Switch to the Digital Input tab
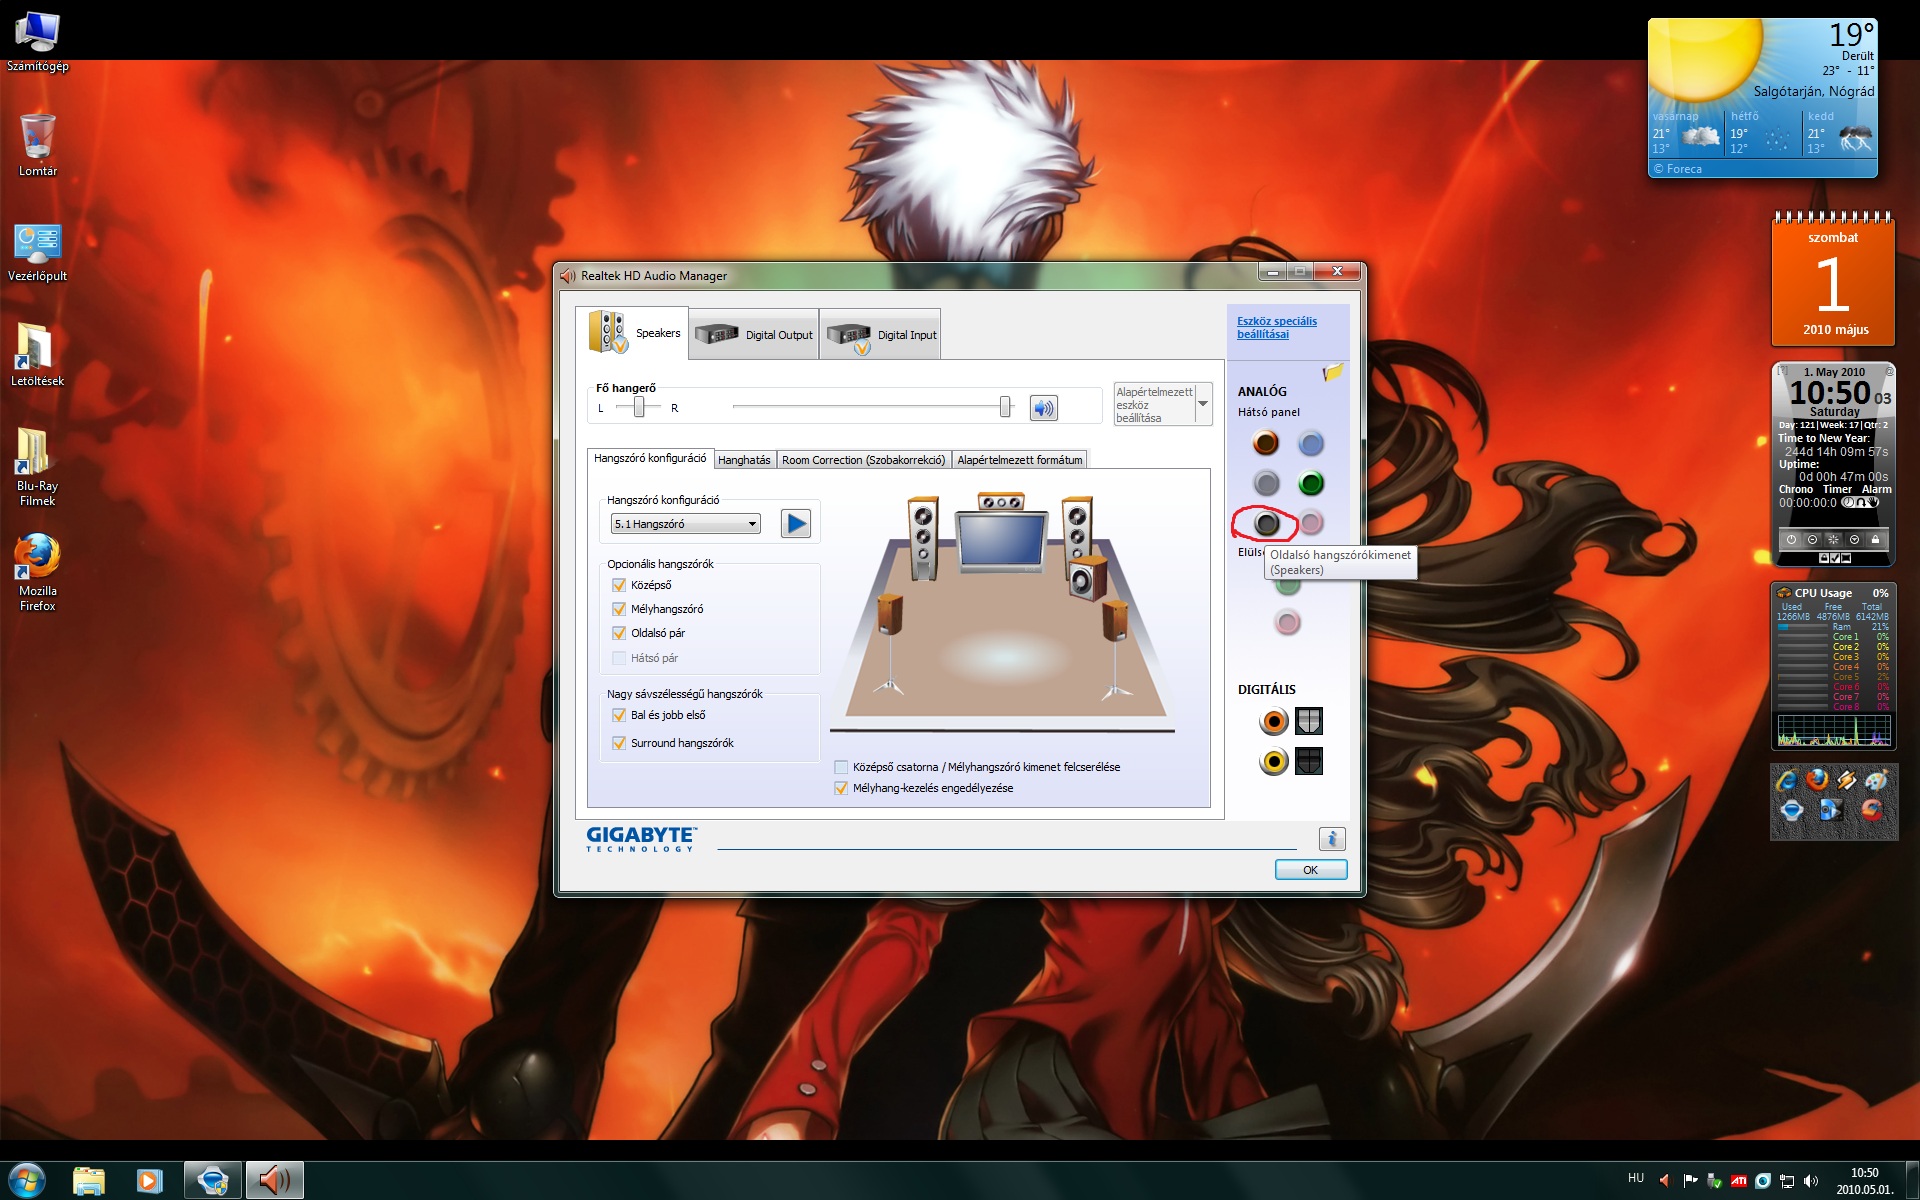The image size is (1920, 1200). [x=880, y=335]
